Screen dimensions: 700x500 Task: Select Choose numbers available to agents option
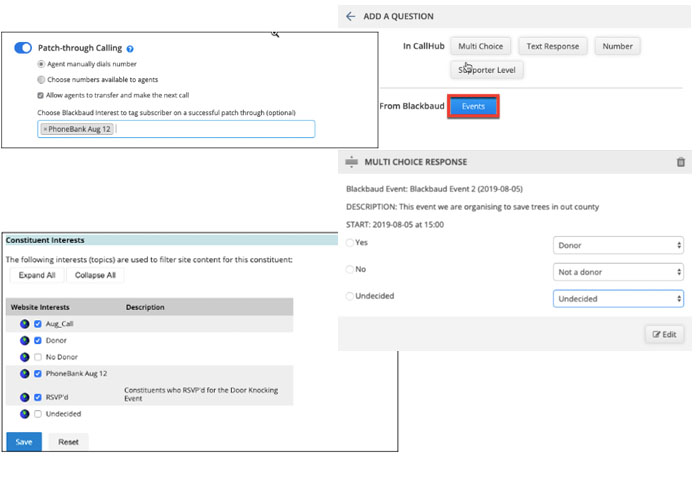pos(41,80)
